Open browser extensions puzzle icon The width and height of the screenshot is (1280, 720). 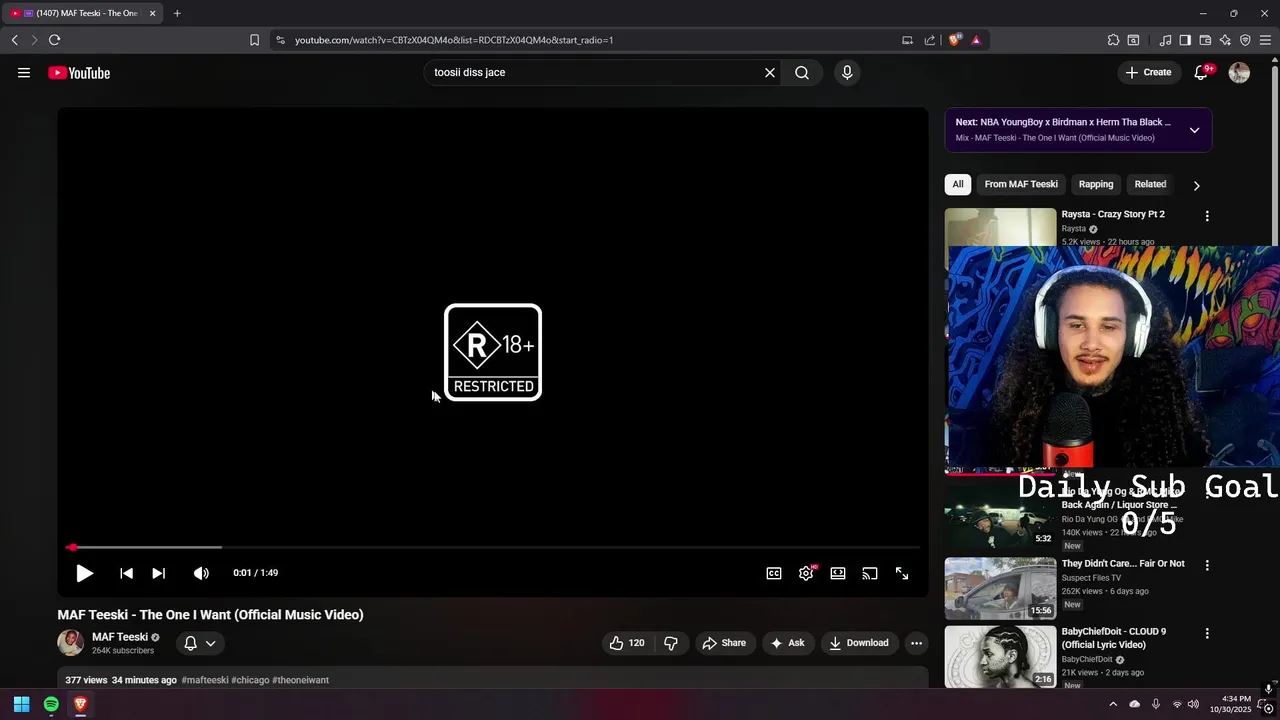pos(1113,40)
